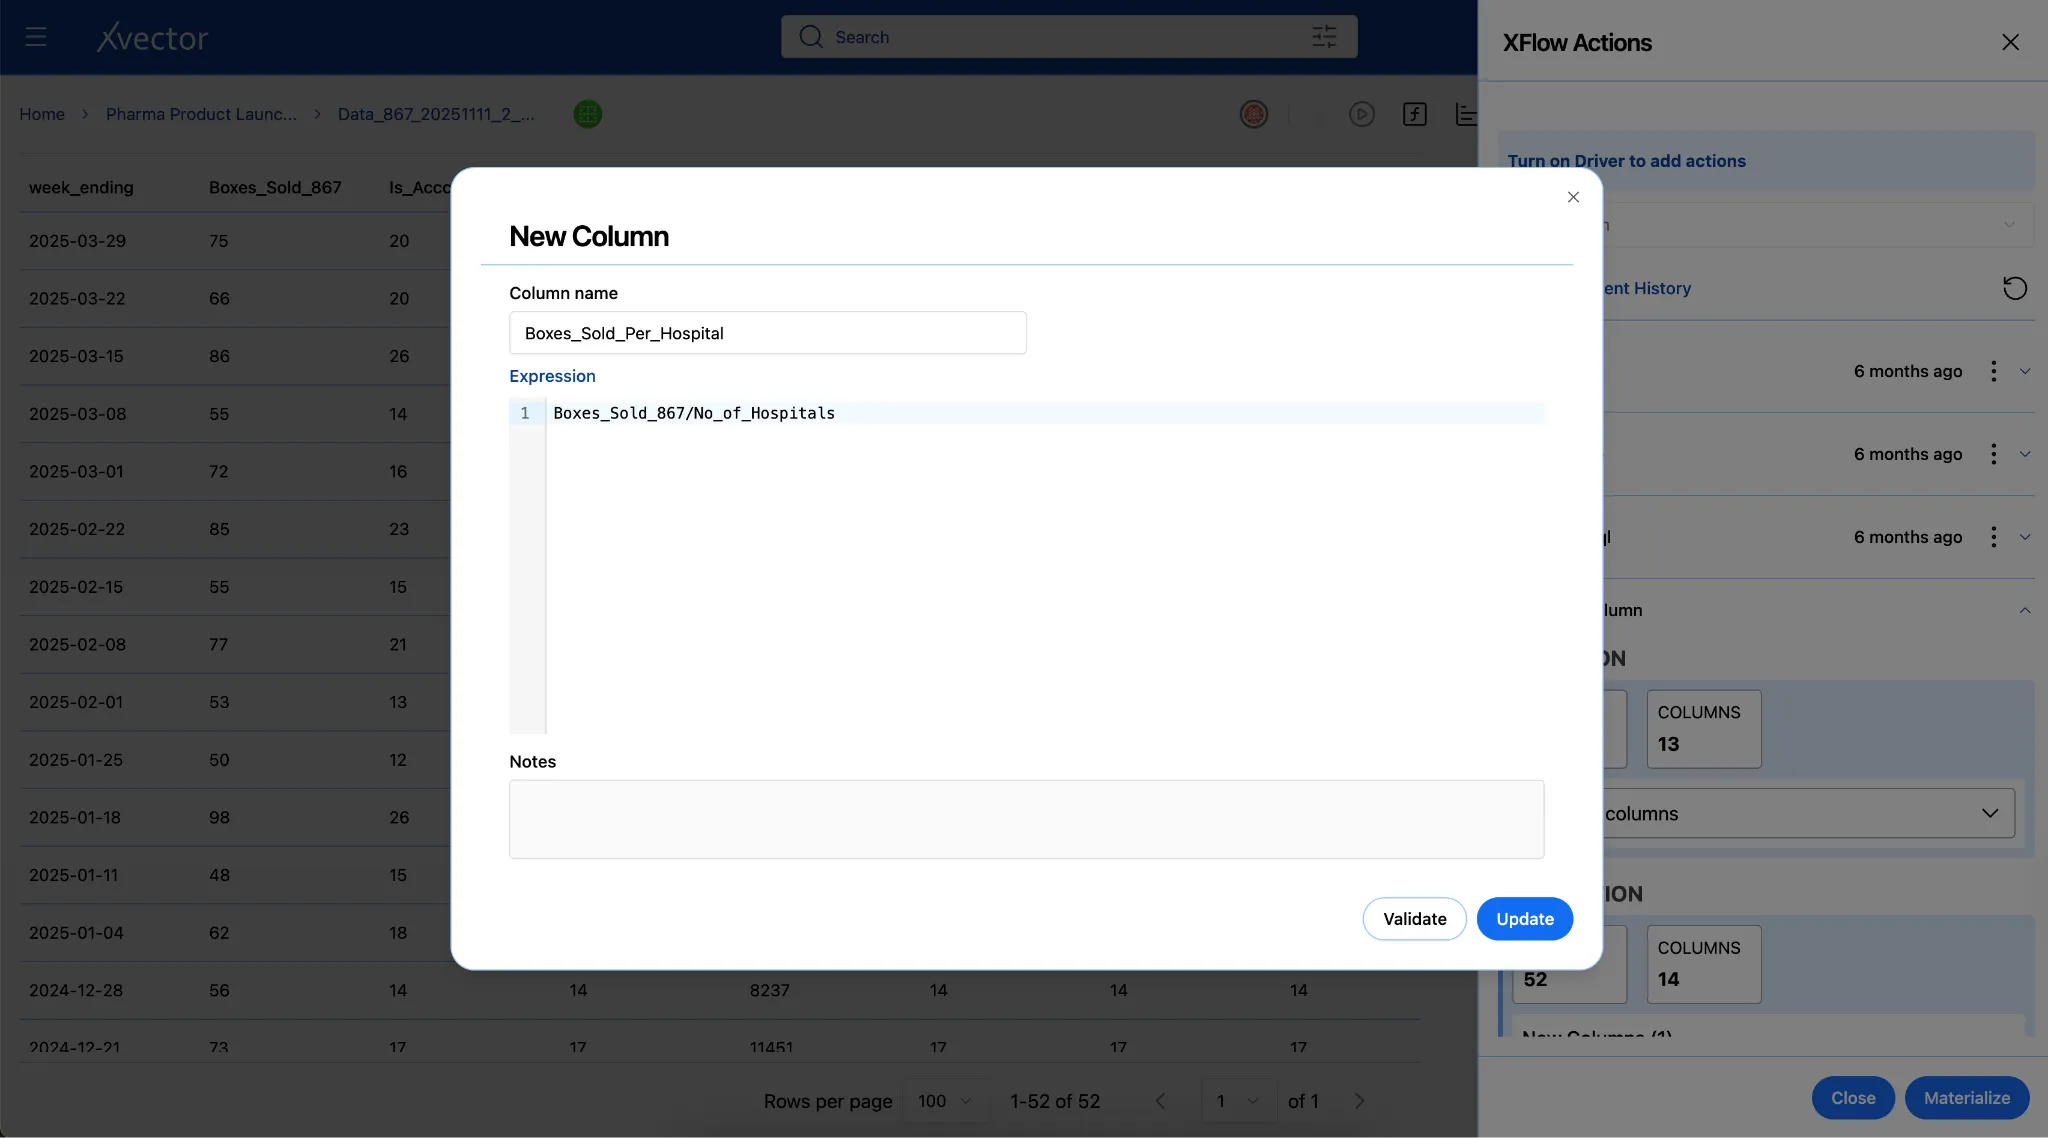Open the hamburger menu
Screen dimensions: 2048x1138
click(36, 37)
